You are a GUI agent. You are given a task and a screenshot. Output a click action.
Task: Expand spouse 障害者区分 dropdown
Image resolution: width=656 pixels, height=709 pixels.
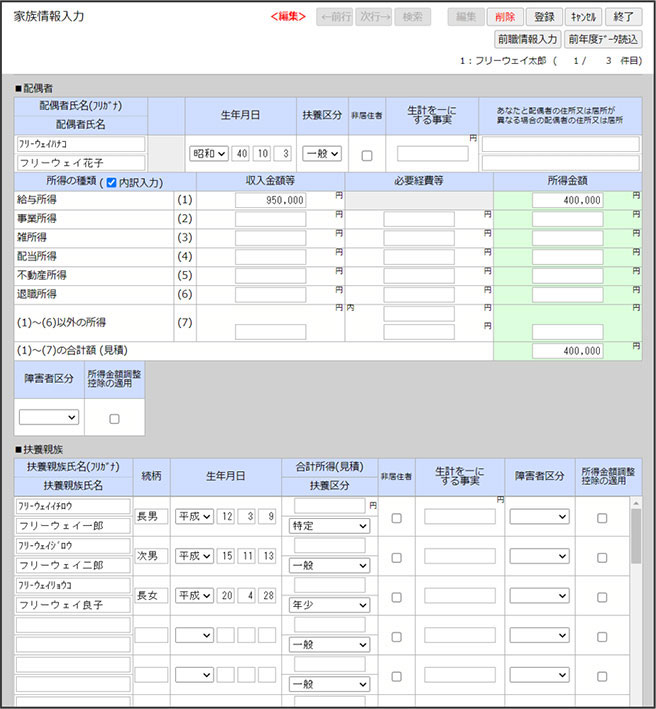click(x=48, y=417)
